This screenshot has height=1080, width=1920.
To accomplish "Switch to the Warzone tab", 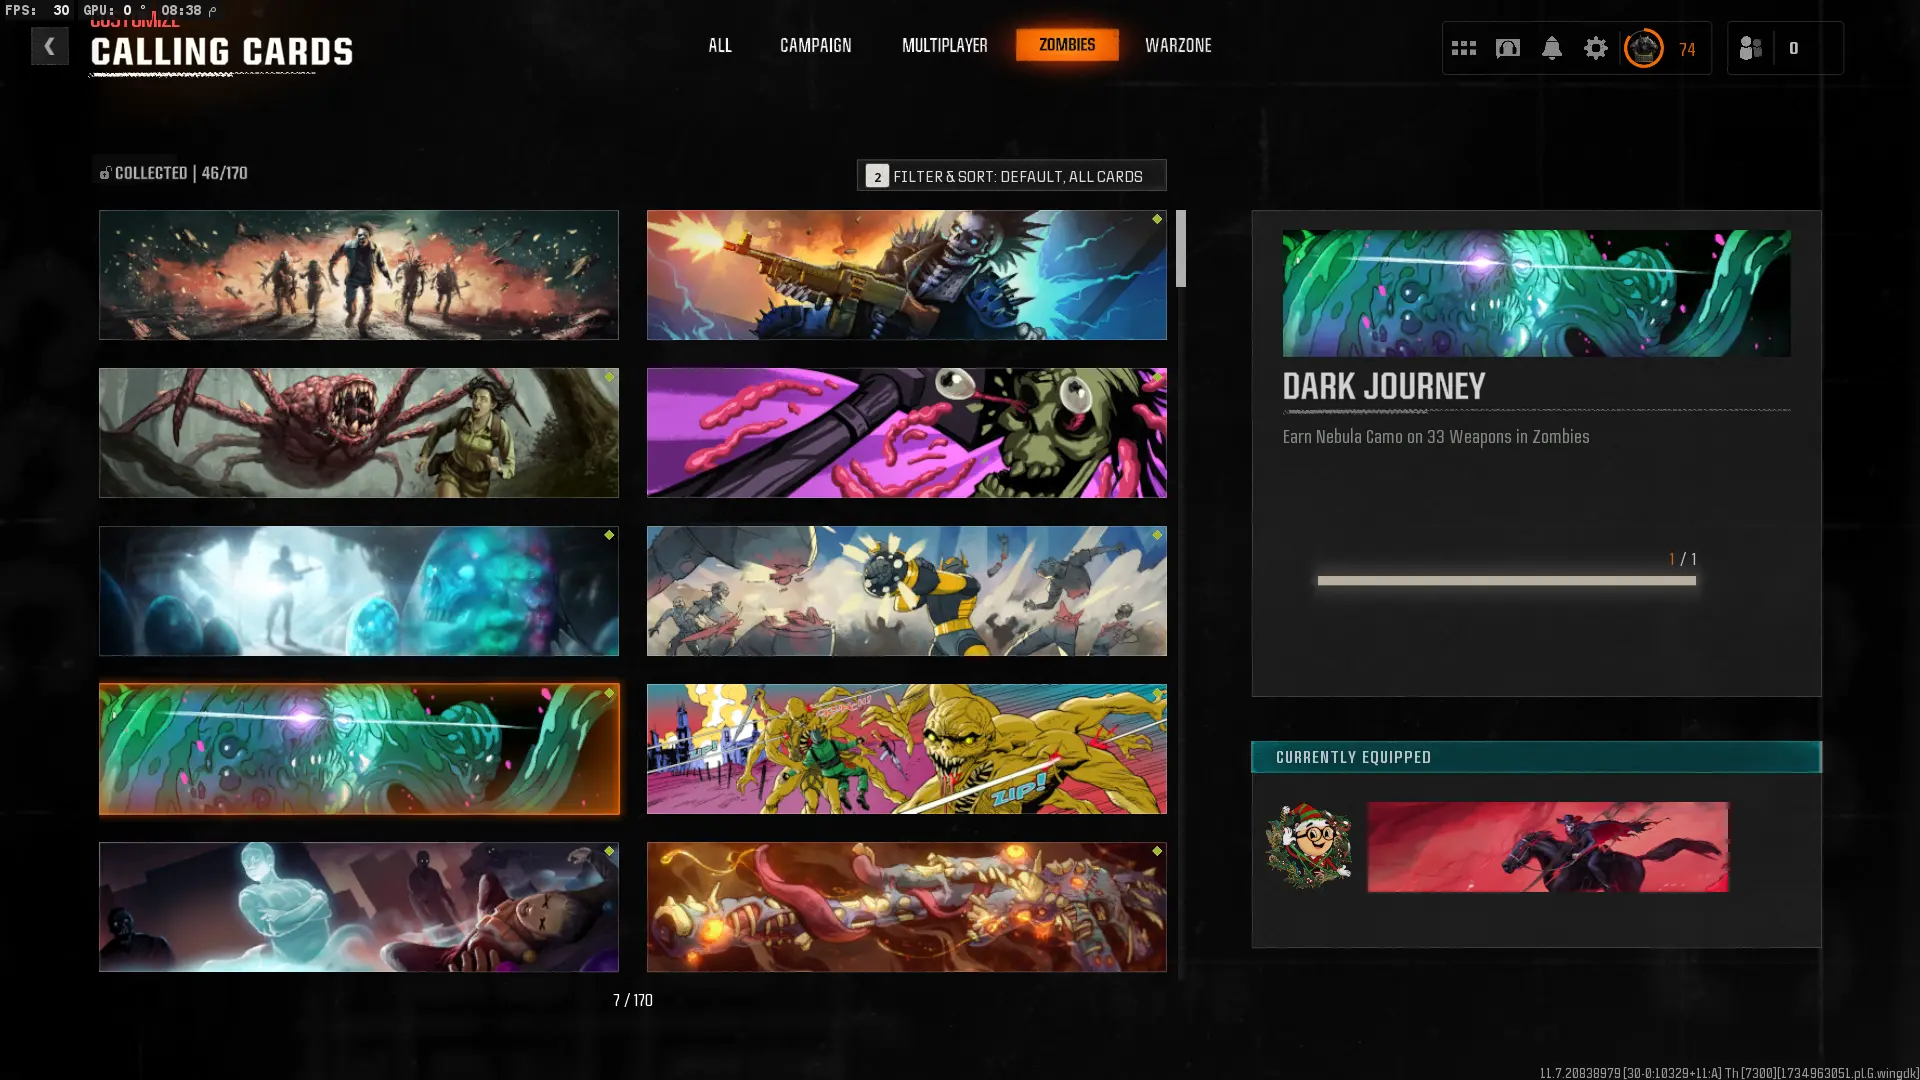I will pyautogui.click(x=1177, y=45).
